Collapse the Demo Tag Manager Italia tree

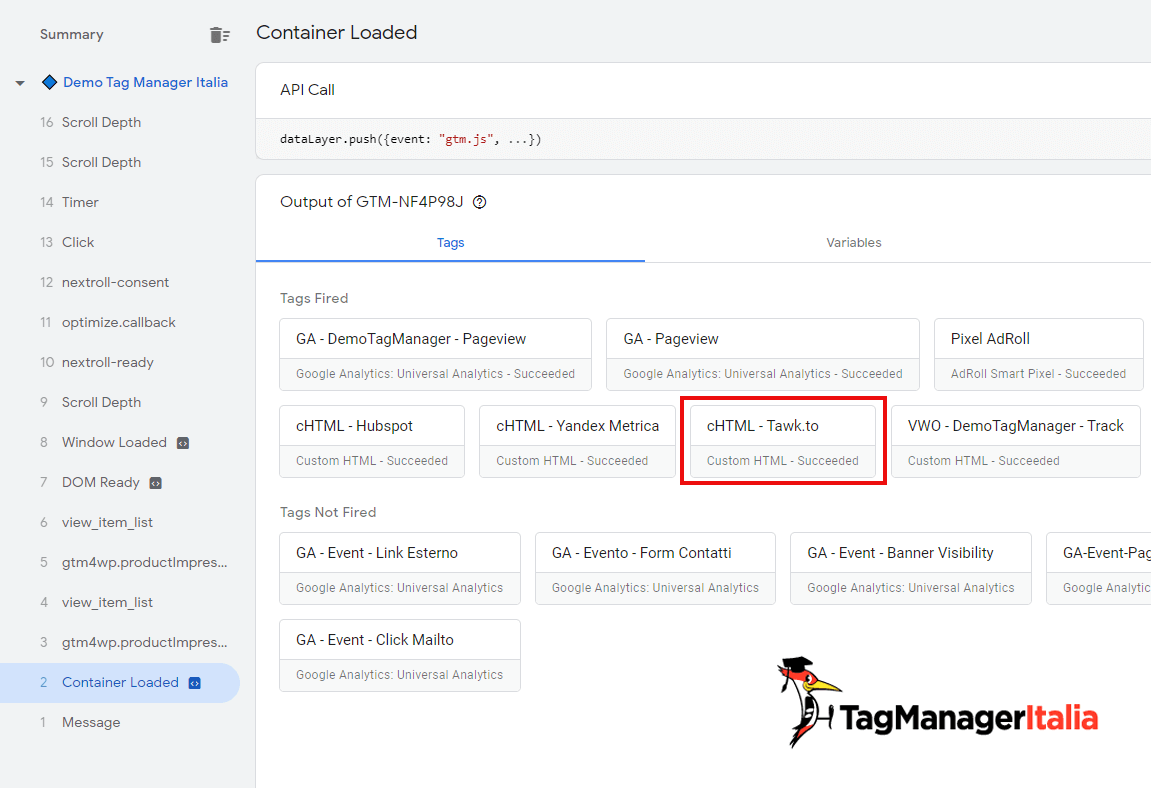[x=21, y=83]
